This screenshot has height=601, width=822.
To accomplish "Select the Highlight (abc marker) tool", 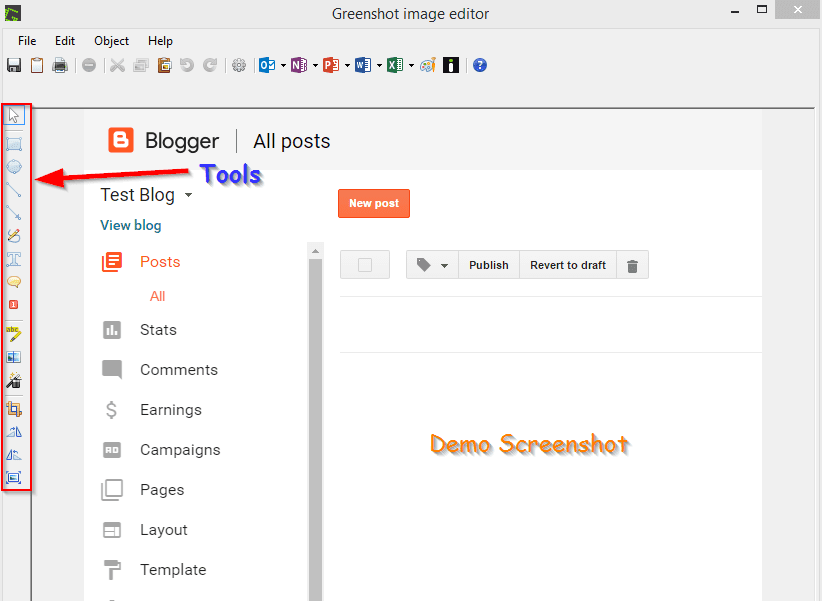I will [x=14, y=334].
